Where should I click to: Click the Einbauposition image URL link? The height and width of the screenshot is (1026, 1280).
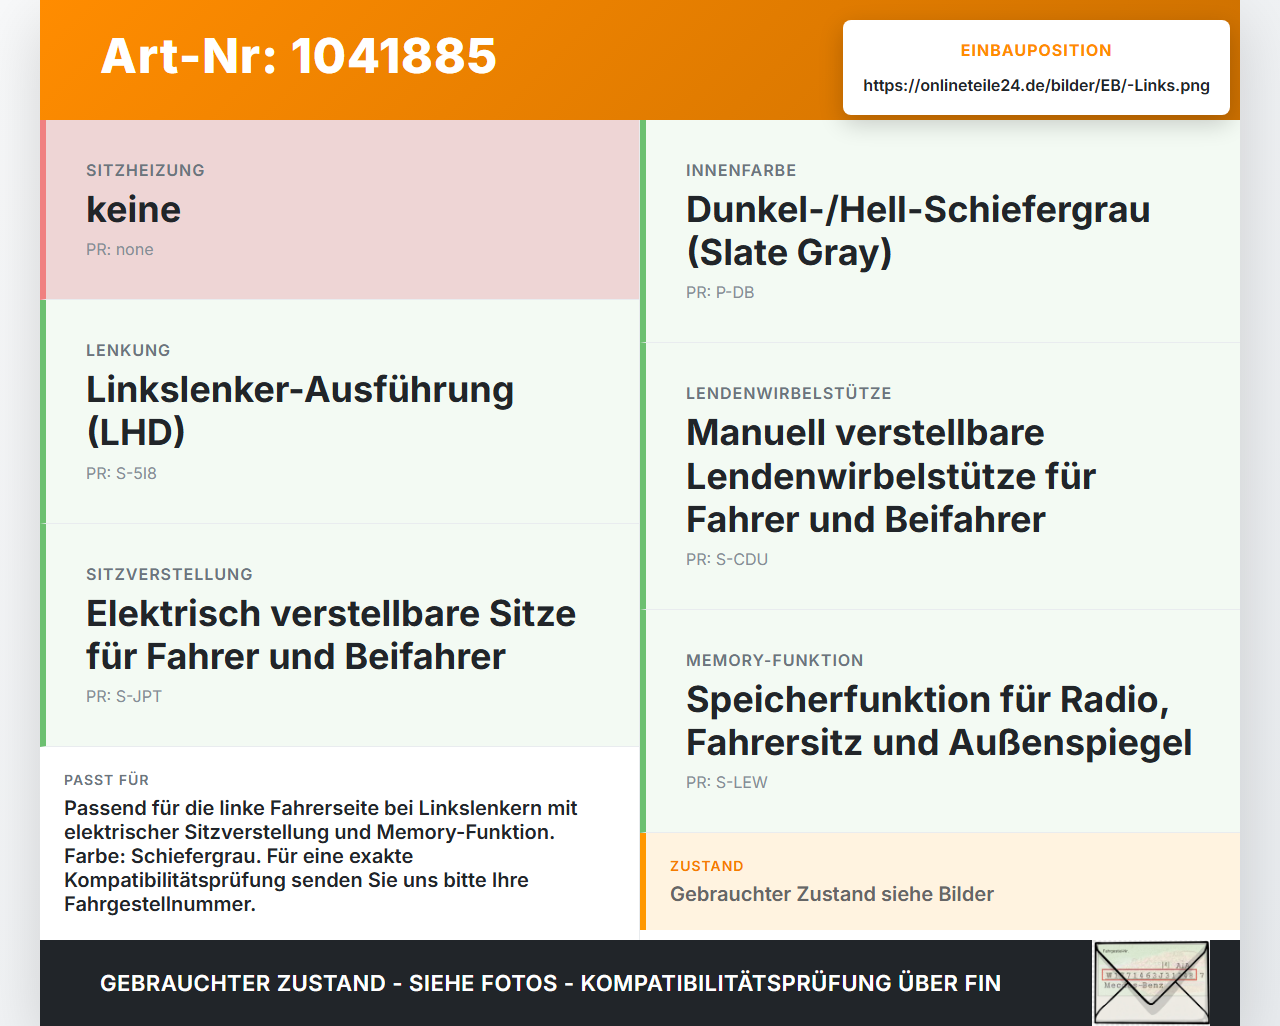1036,85
